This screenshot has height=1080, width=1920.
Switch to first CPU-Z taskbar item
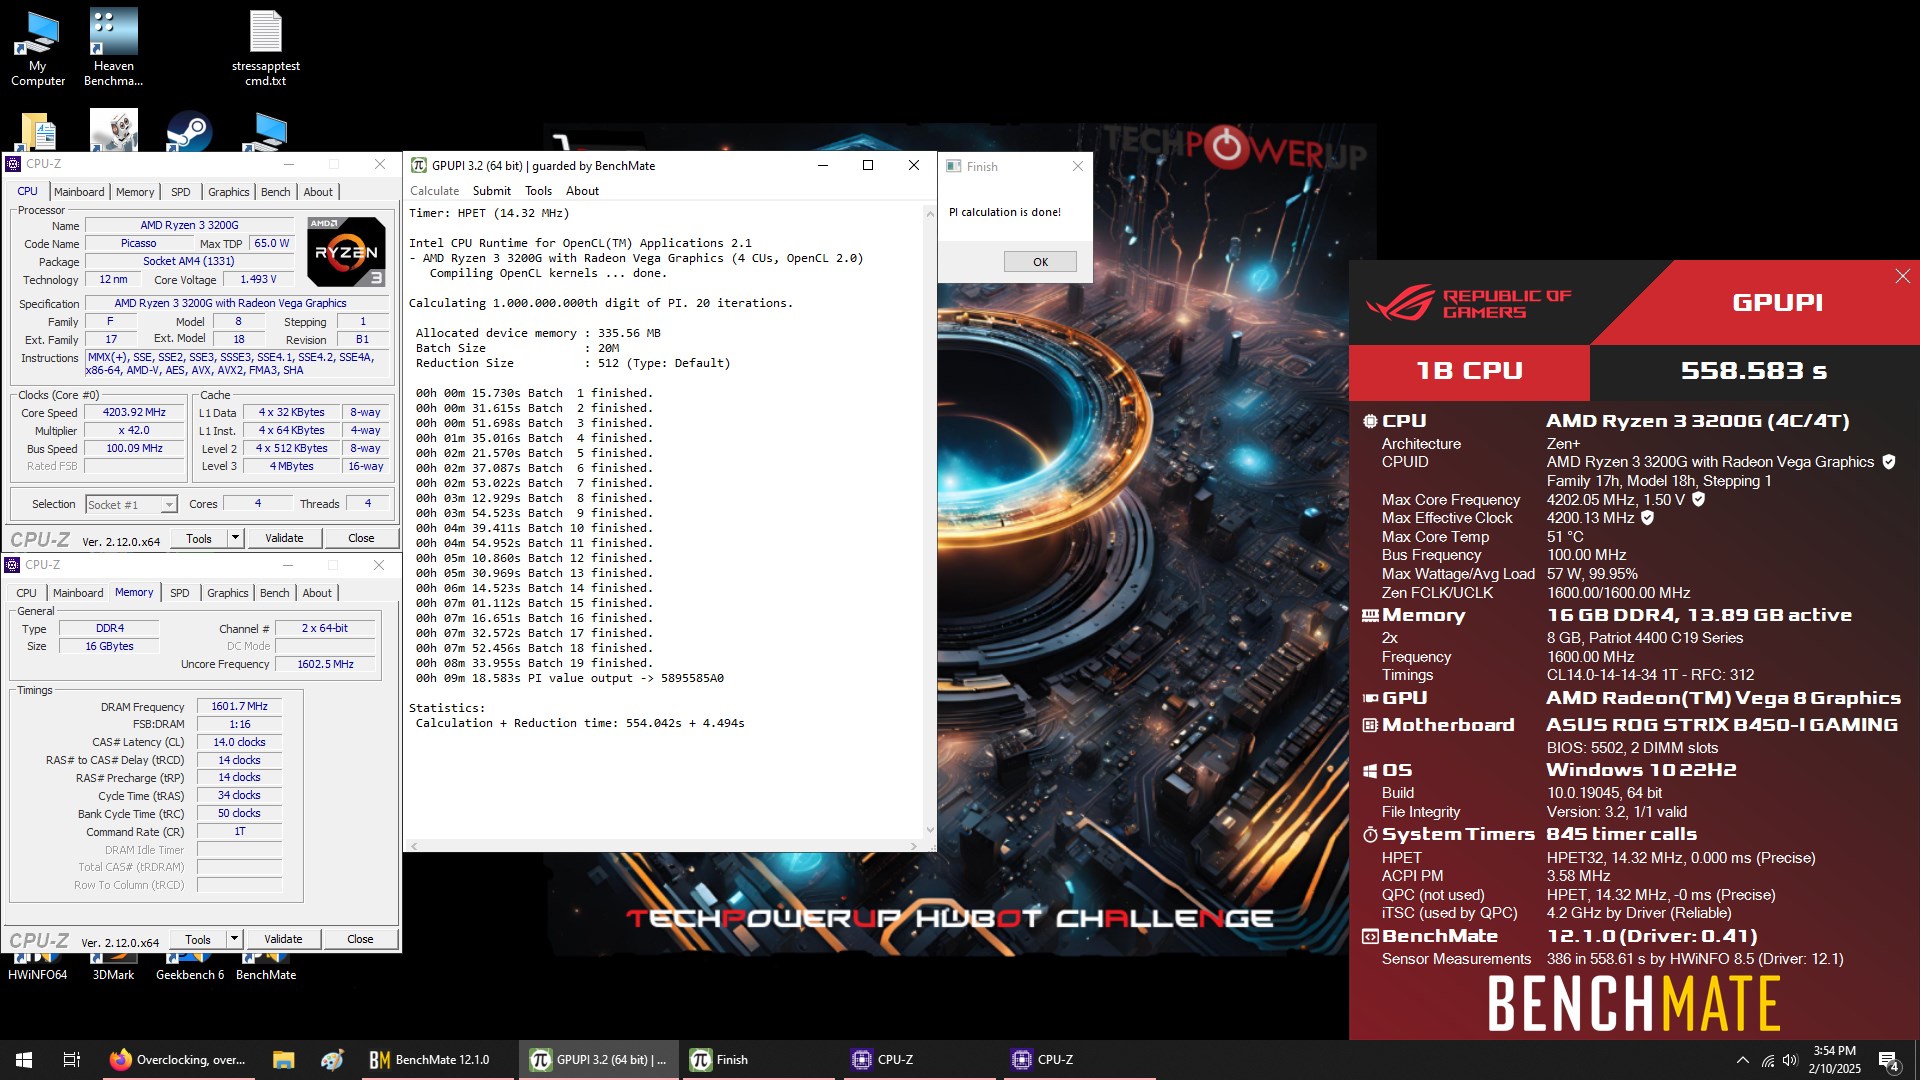[x=920, y=1060]
